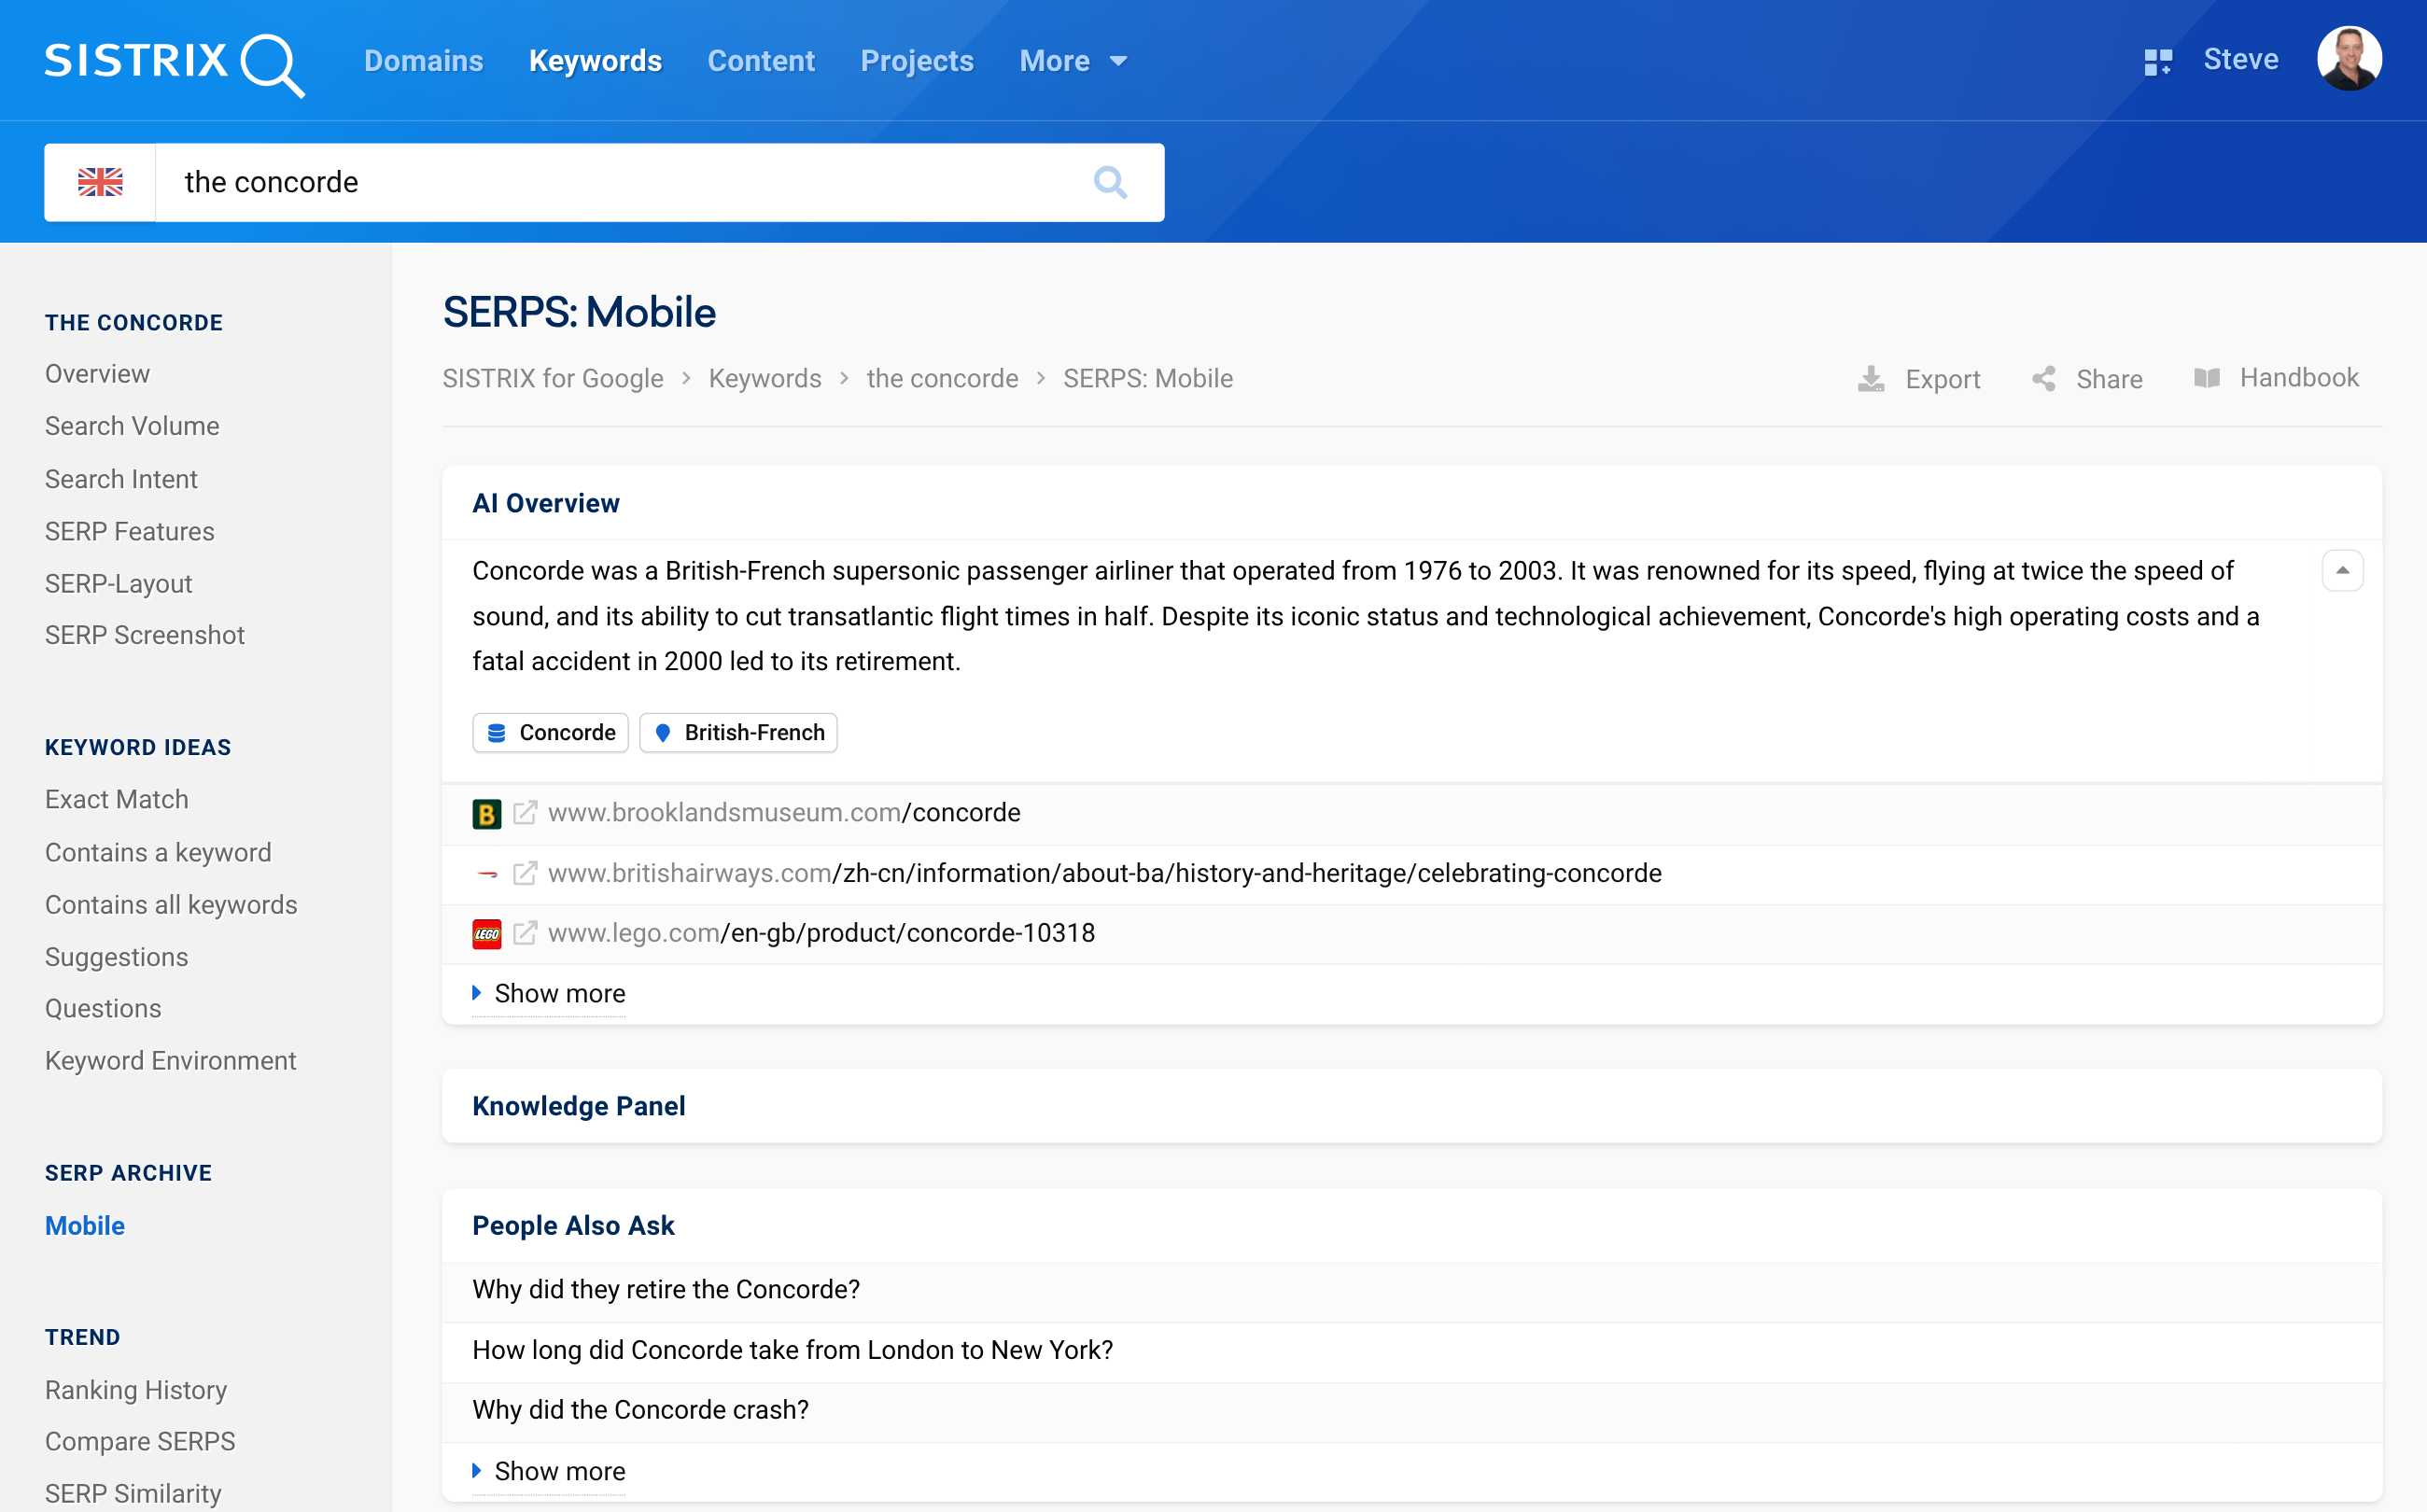This screenshot has width=2427, height=1512.
Task: Open the More dropdown in the top nav
Action: pyautogui.click(x=1074, y=61)
